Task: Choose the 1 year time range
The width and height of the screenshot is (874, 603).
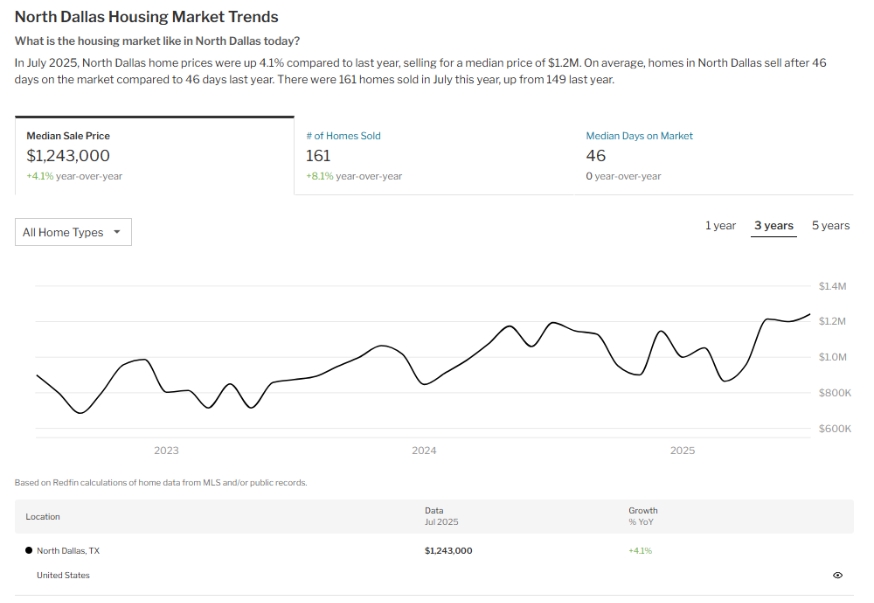Action: pos(720,226)
